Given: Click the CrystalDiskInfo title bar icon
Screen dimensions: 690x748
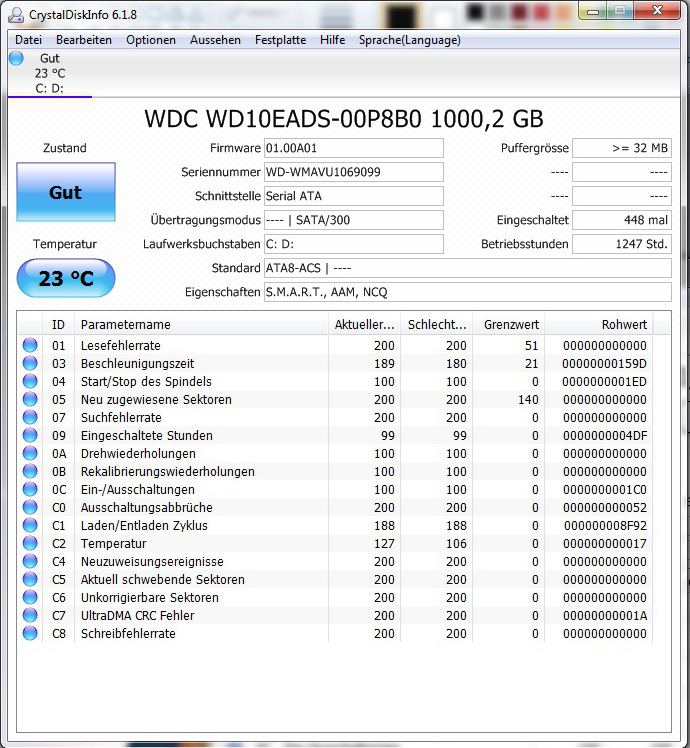Looking at the screenshot, I should point(16,15).
